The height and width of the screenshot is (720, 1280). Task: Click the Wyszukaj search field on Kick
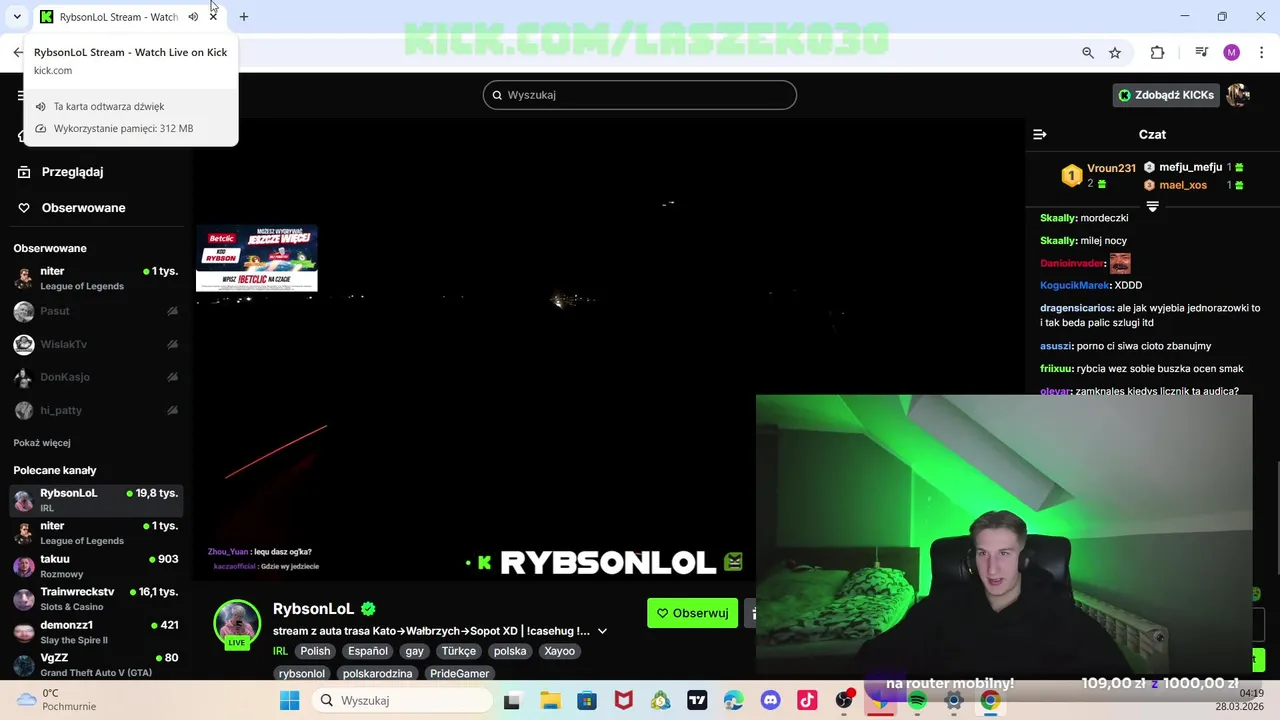[x=640, y=95]
